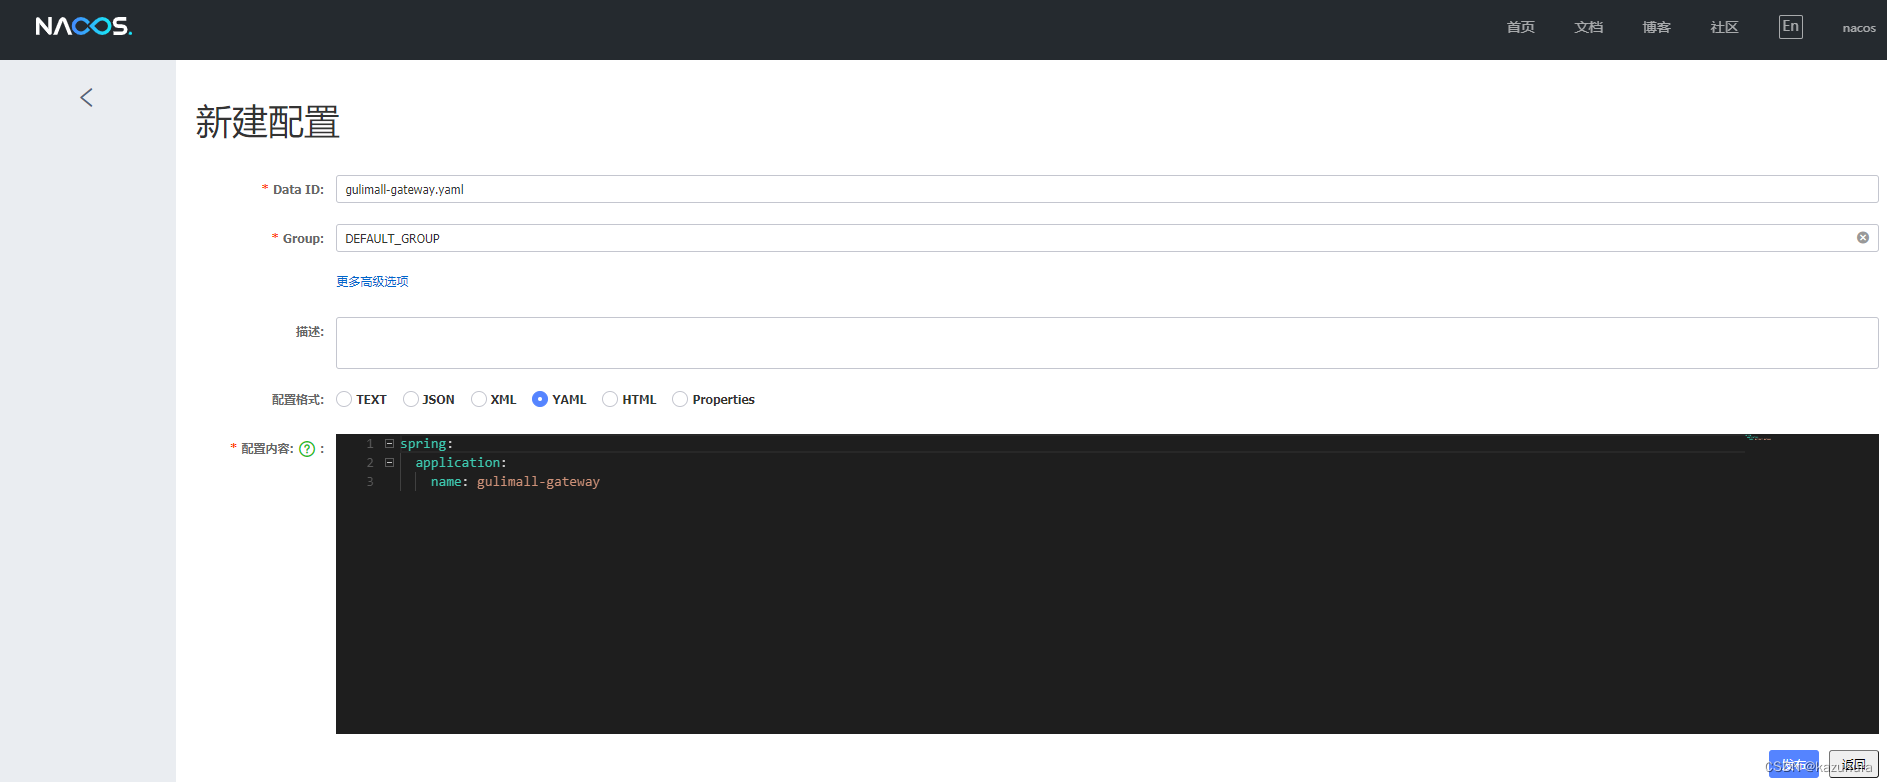This screenshot has height=782, width=1887.
Task: Select the JSON format radio button
Action: pos(411,399)
